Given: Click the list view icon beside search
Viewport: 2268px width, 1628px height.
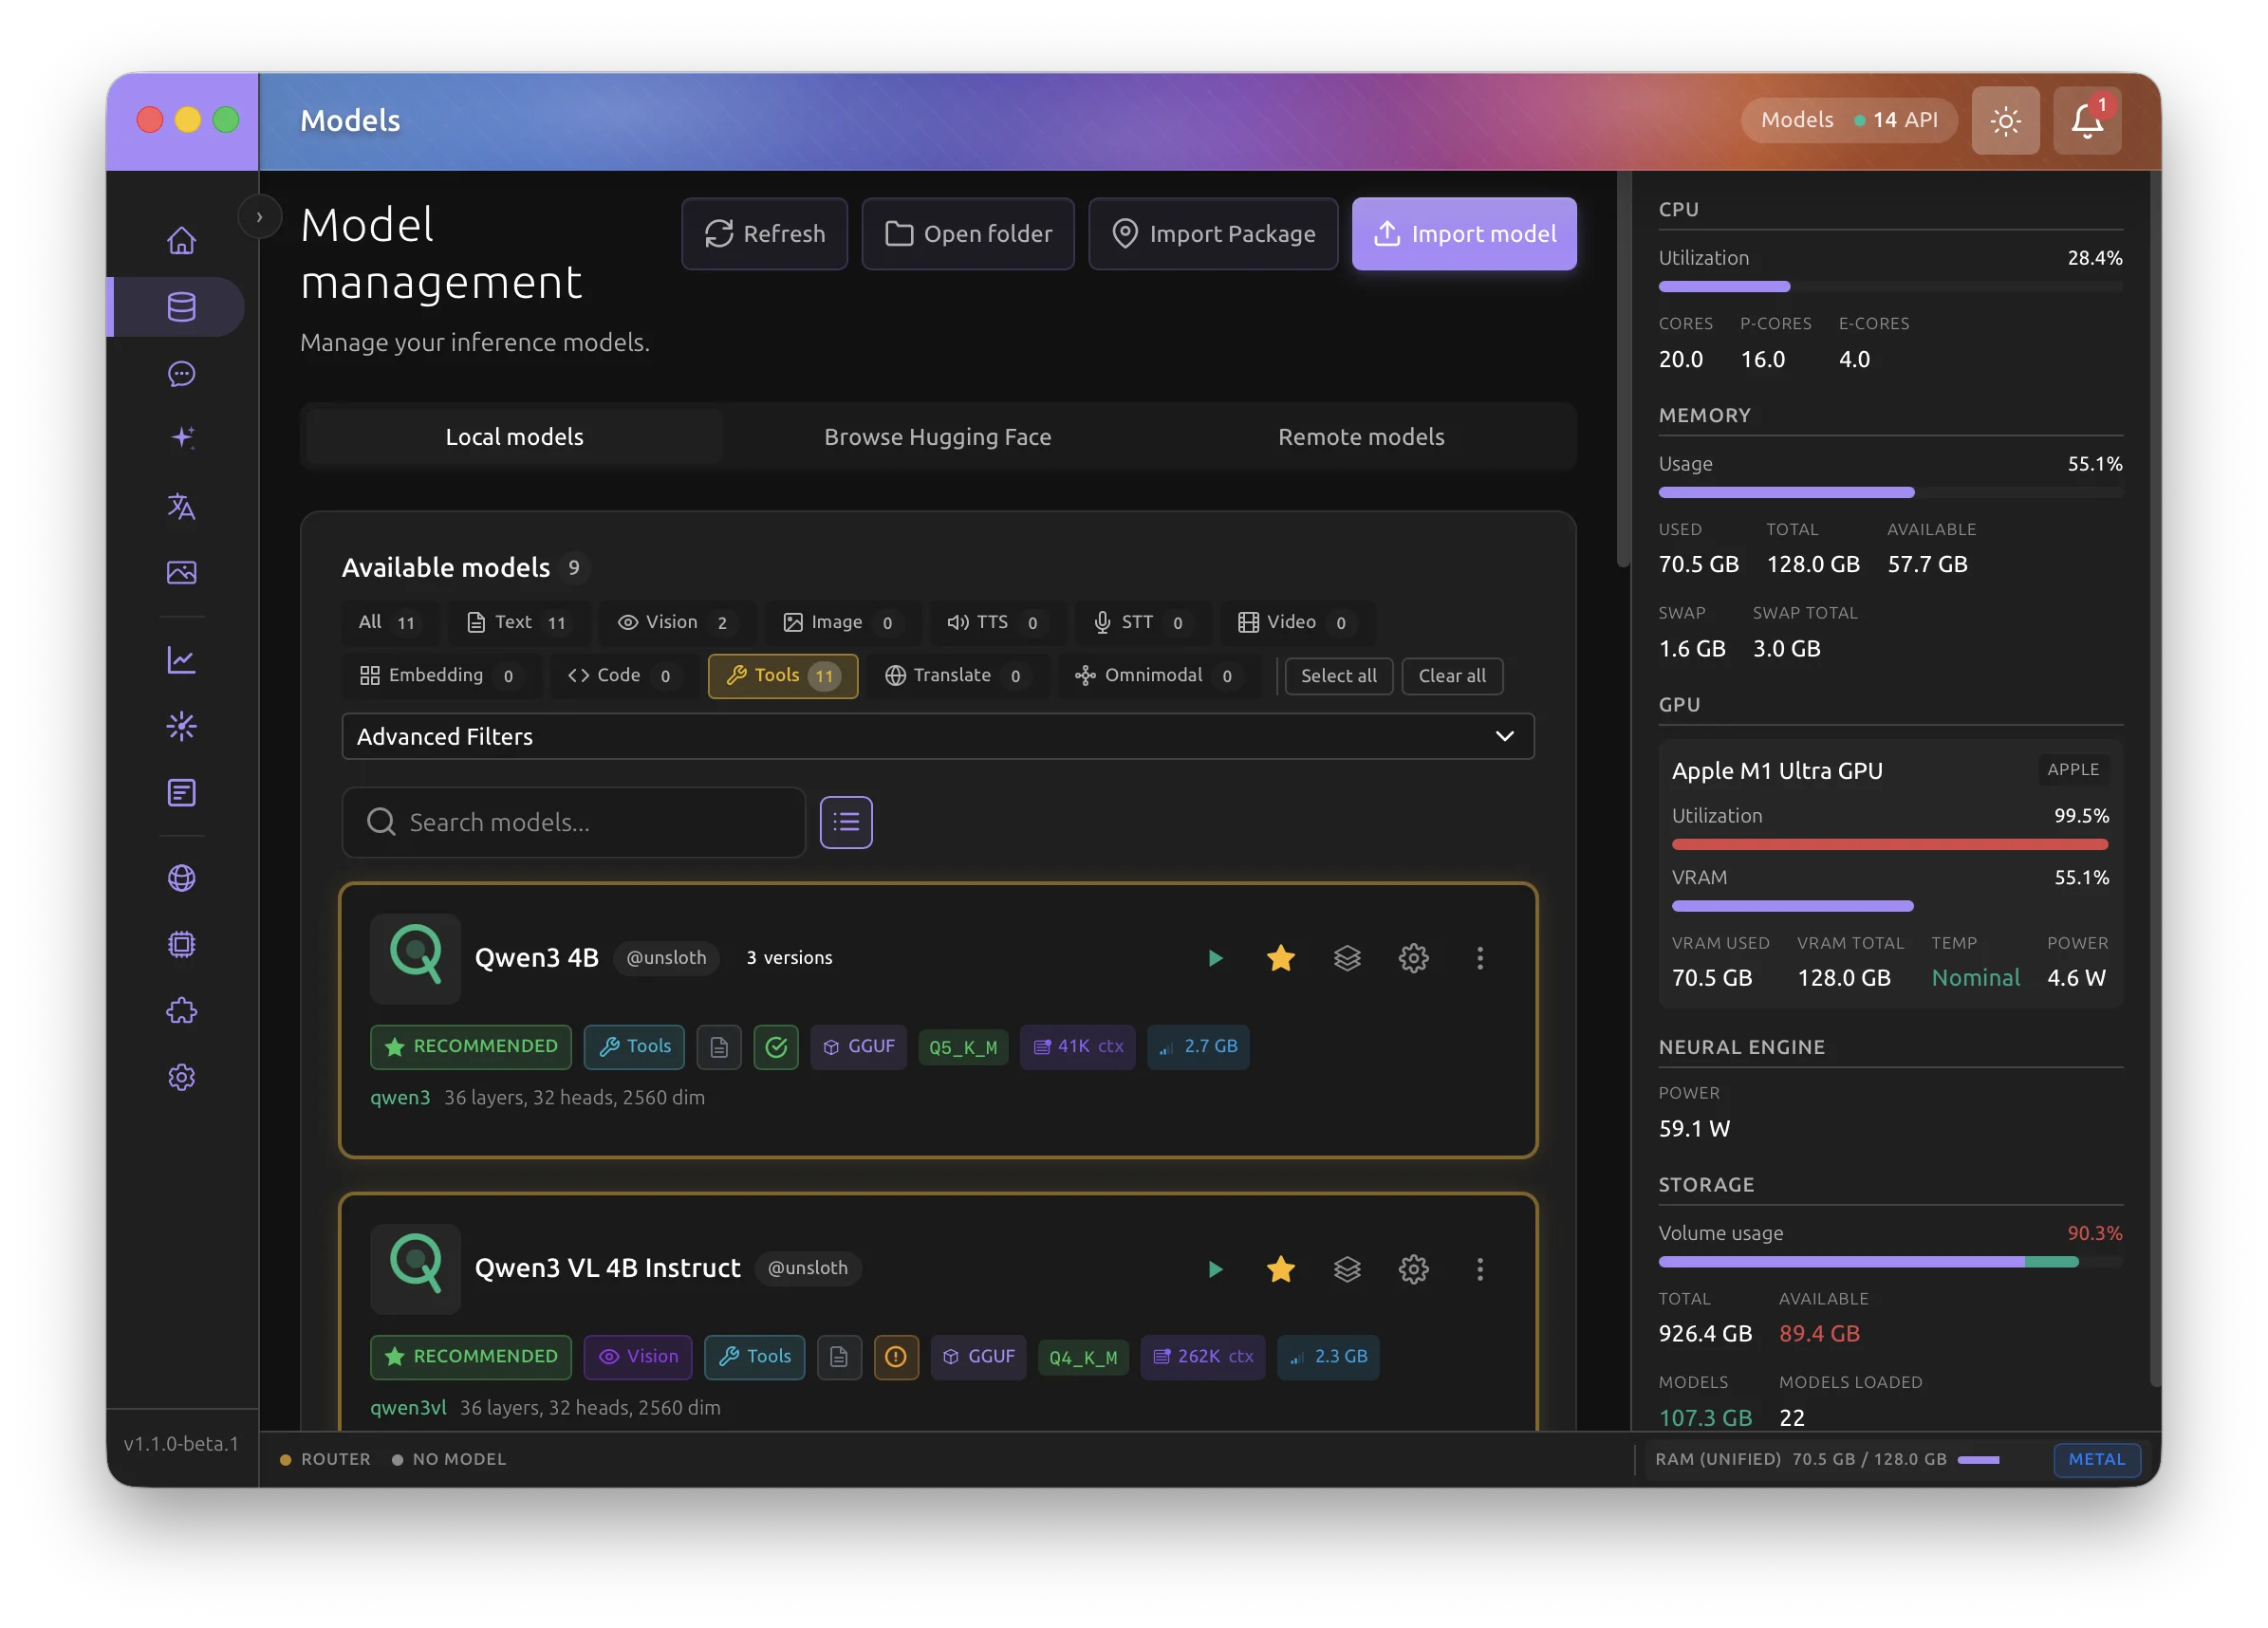Looking at the screenshot, I should [846, 822].
